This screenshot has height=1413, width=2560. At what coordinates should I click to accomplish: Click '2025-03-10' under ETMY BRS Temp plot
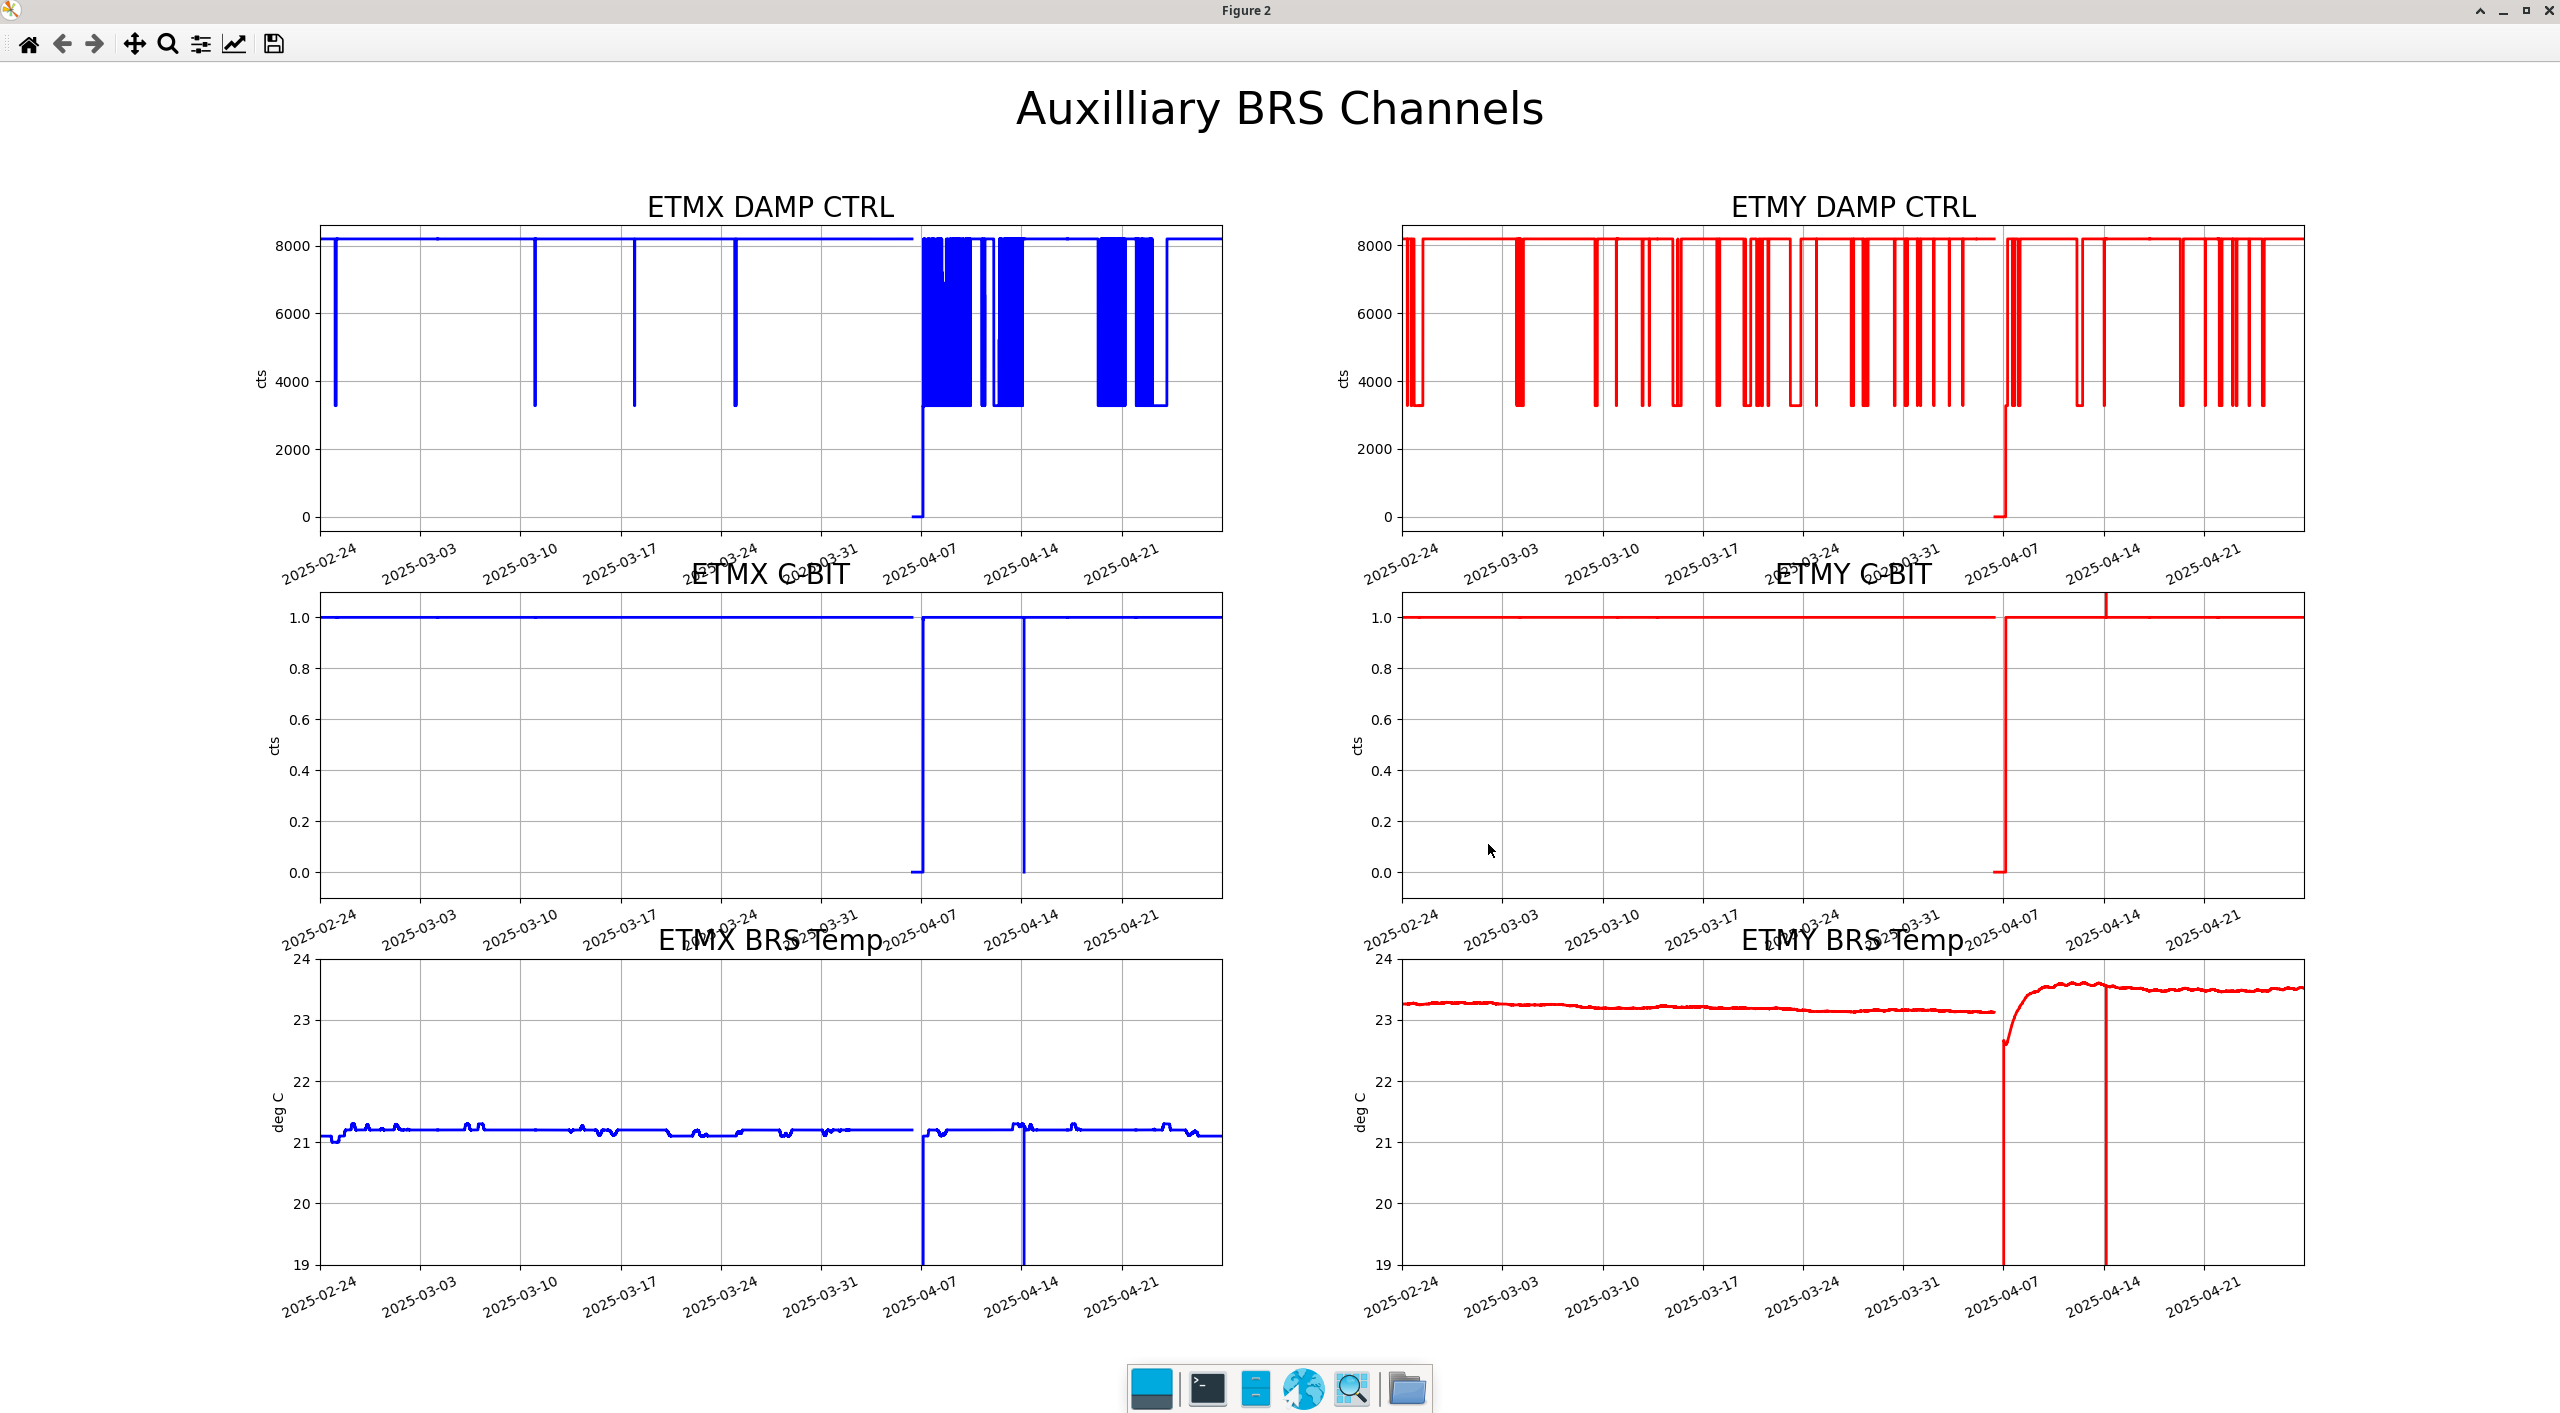tap(1602, 1297)
